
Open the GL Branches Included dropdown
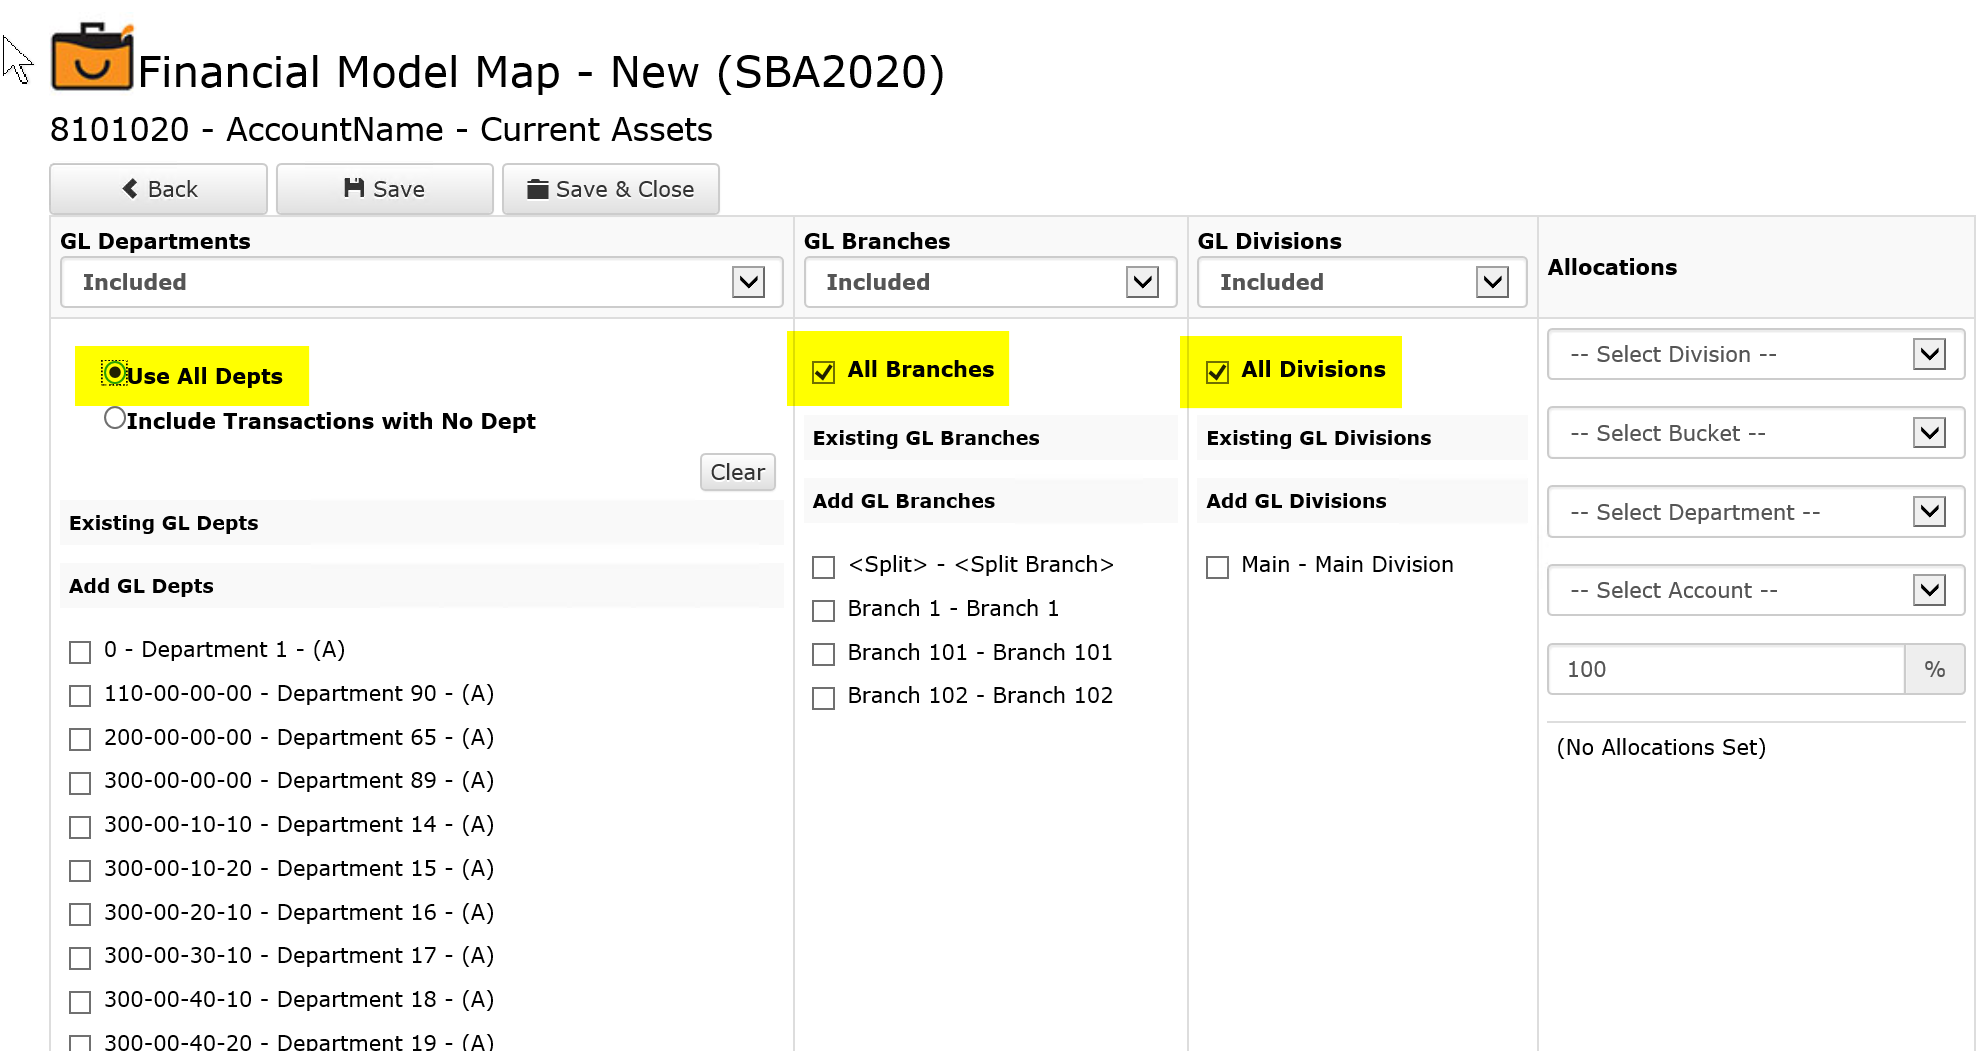(x=991, y=282)
